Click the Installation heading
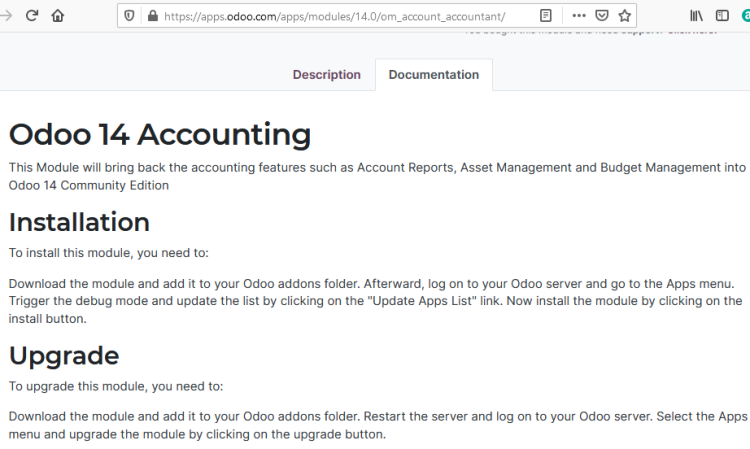 pyautogui.click(x=79, y=222)
